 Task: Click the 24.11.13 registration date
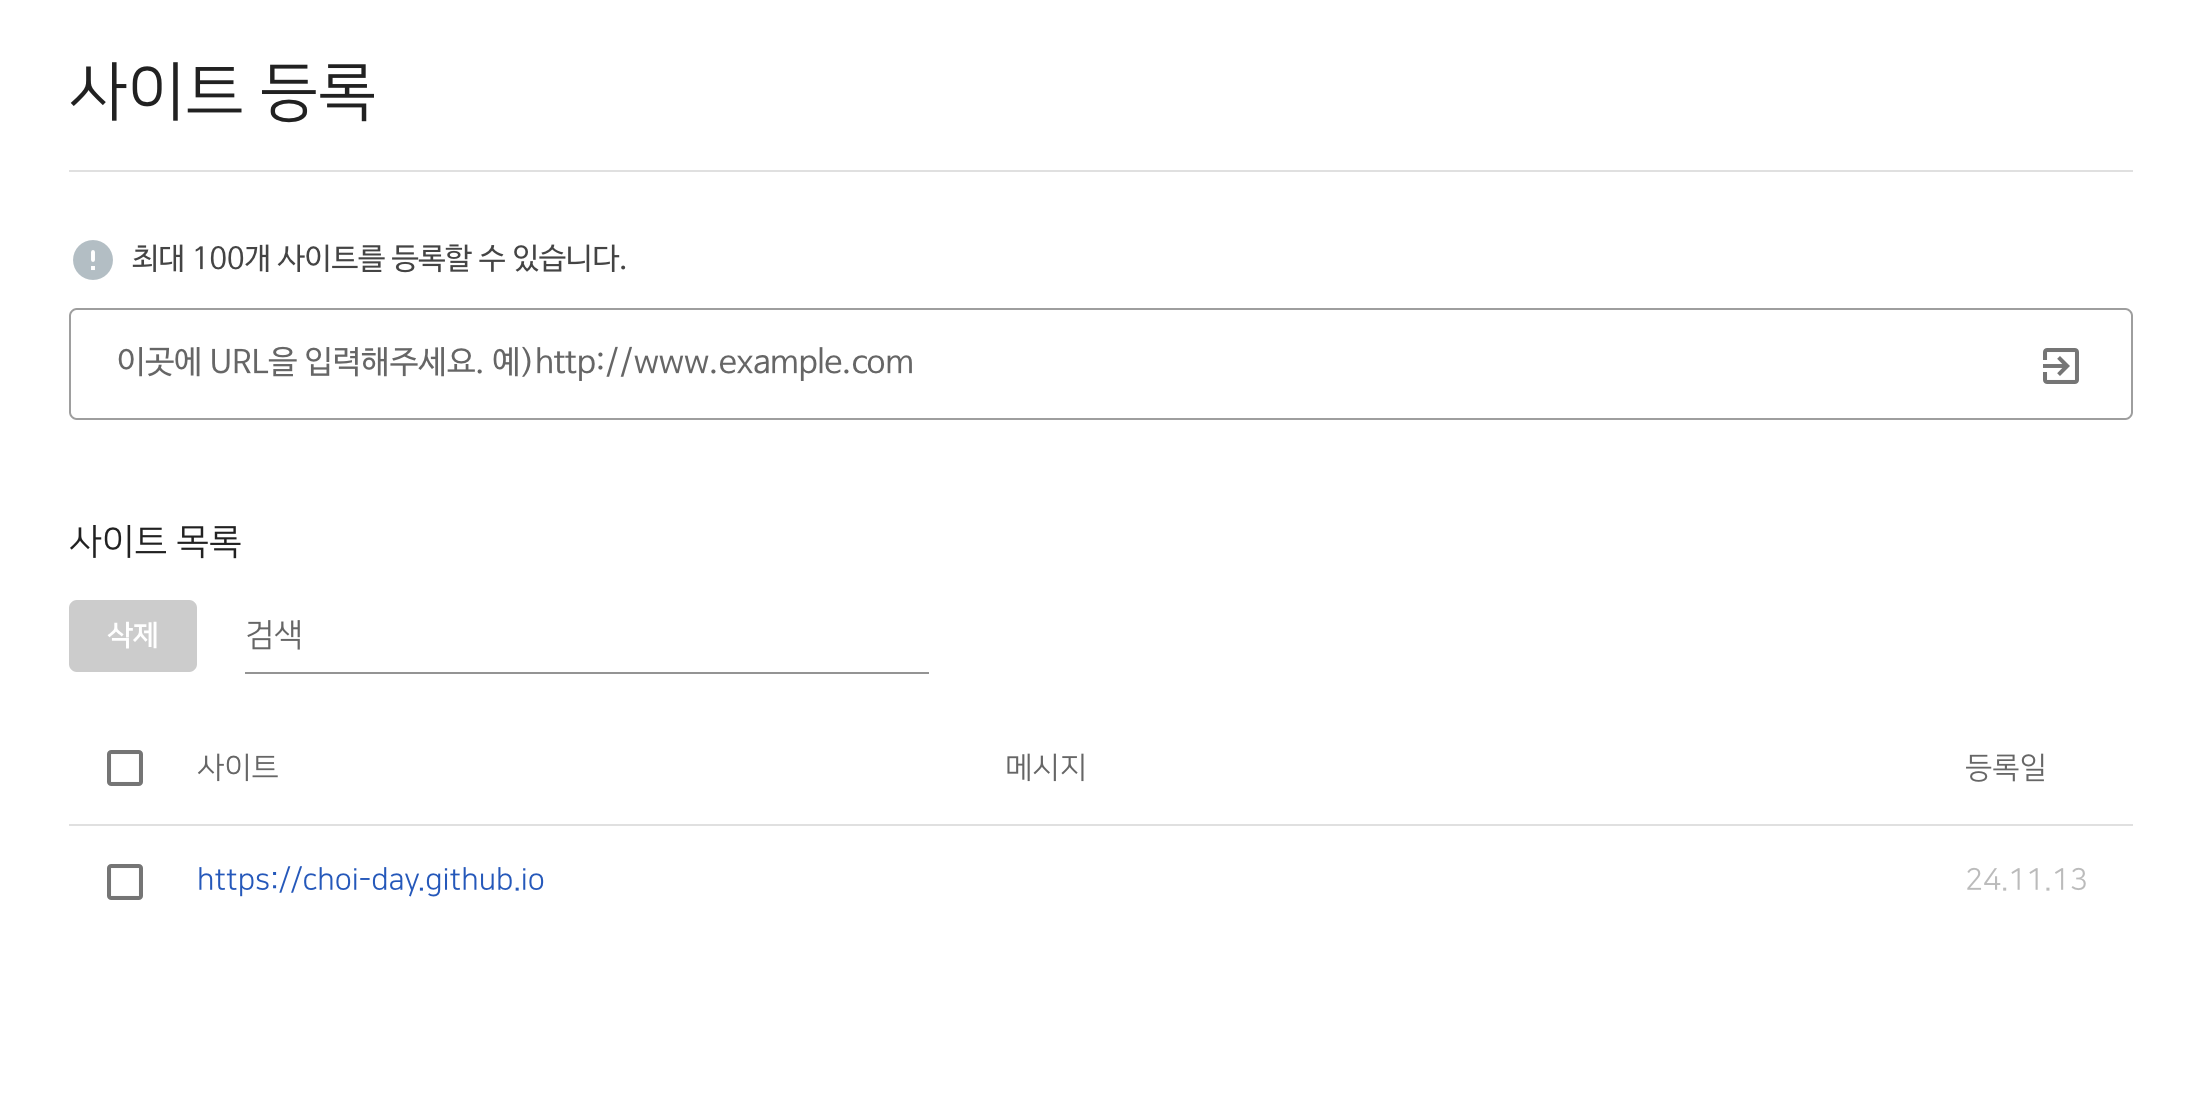(2025, 880)
